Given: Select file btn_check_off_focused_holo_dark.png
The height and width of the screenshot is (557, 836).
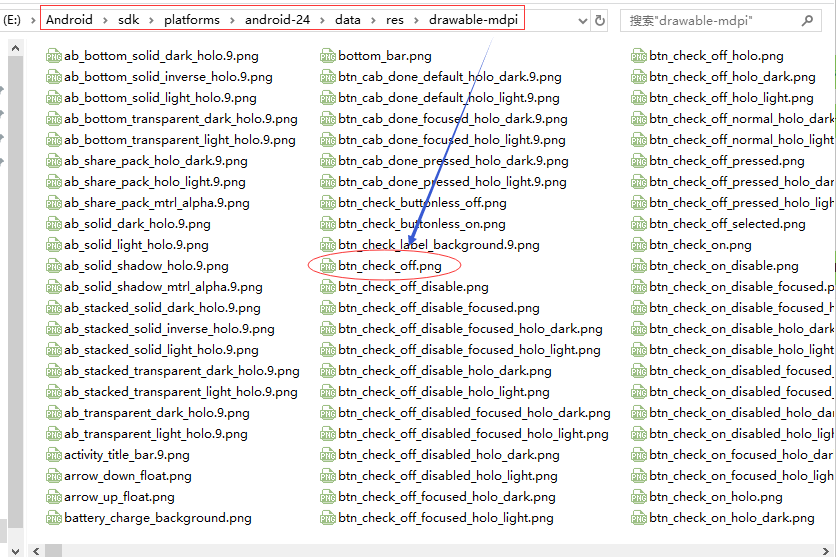Looking at the screenshot, I should pos(438,497).
